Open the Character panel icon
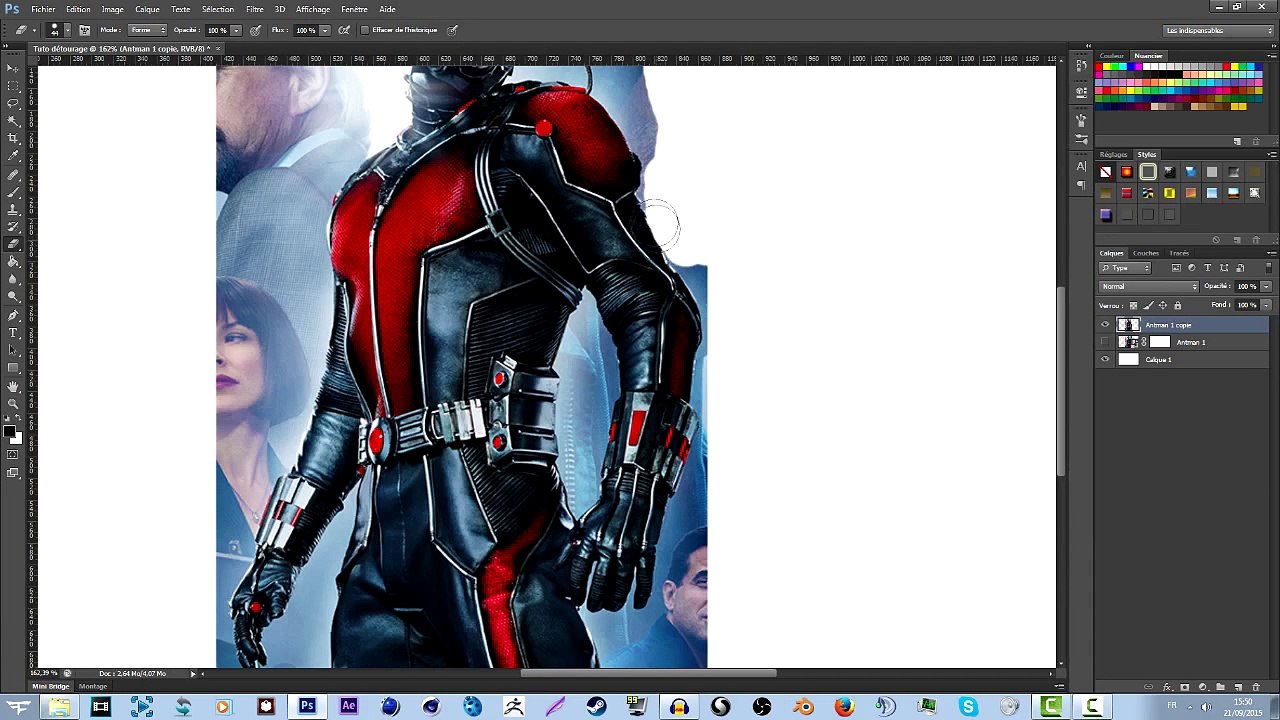Screen dimensions: 1280x720 pyautogui.click(x=1081, y=166)
